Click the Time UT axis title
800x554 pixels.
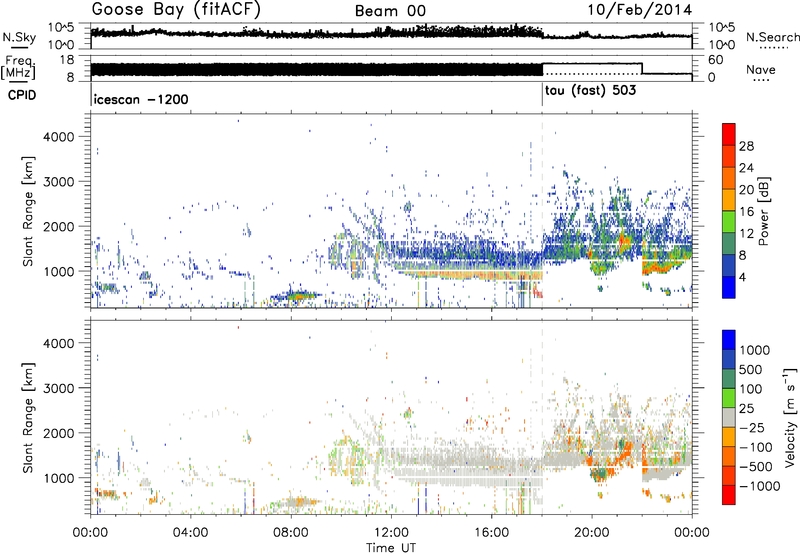coord(391,548)
